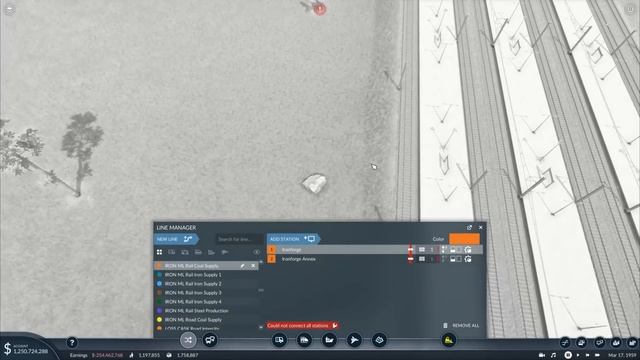Viewport: 640px width, 360px height.
Task: Open the water construction ship icon
Action: 329,340
